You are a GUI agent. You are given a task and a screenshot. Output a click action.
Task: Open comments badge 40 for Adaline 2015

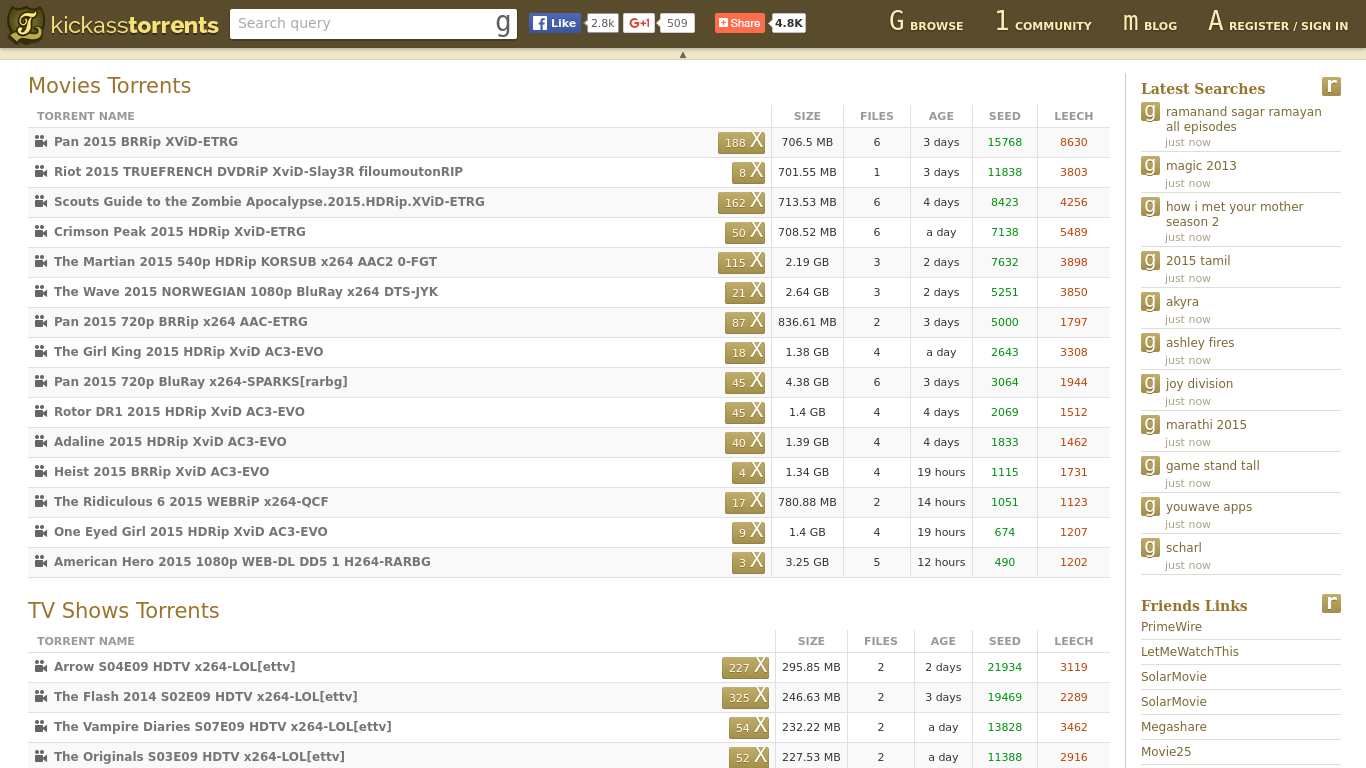[745, 442]
